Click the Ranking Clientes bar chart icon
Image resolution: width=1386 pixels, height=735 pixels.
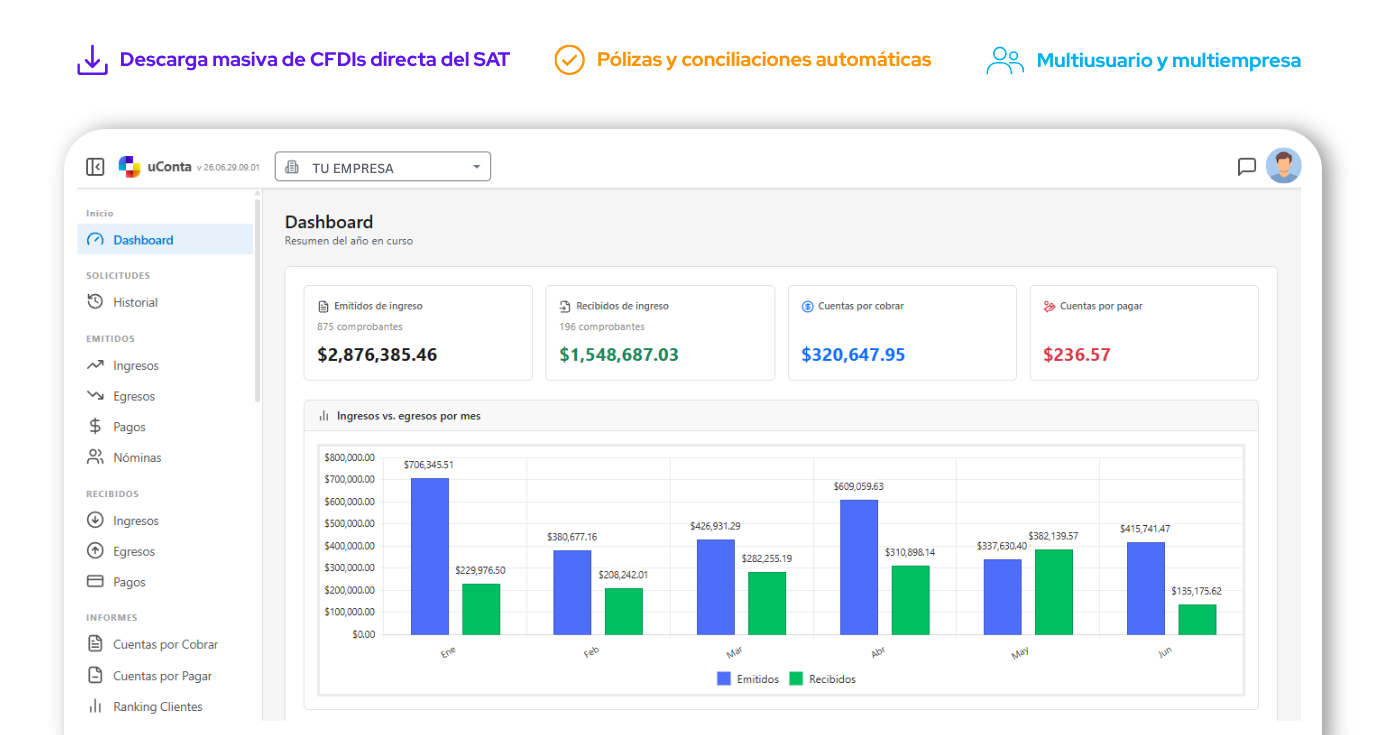[x=95, y=706]
